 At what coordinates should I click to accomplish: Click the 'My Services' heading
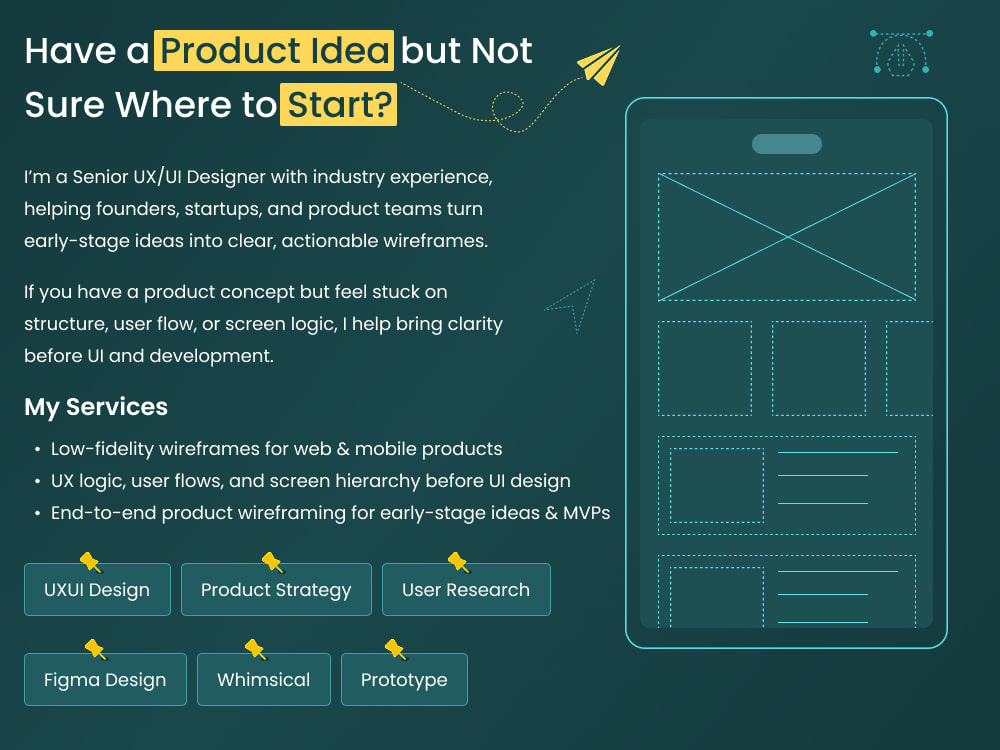click(x=96, y=407)
